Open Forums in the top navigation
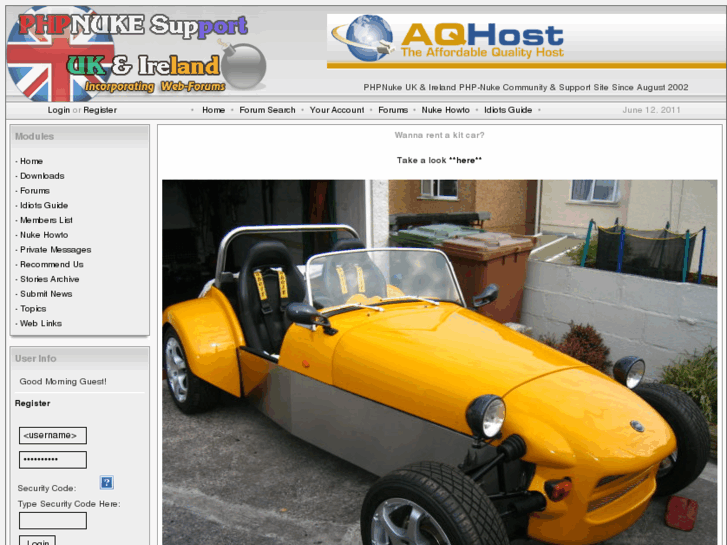727x545 pixels. tap(393, 110)
